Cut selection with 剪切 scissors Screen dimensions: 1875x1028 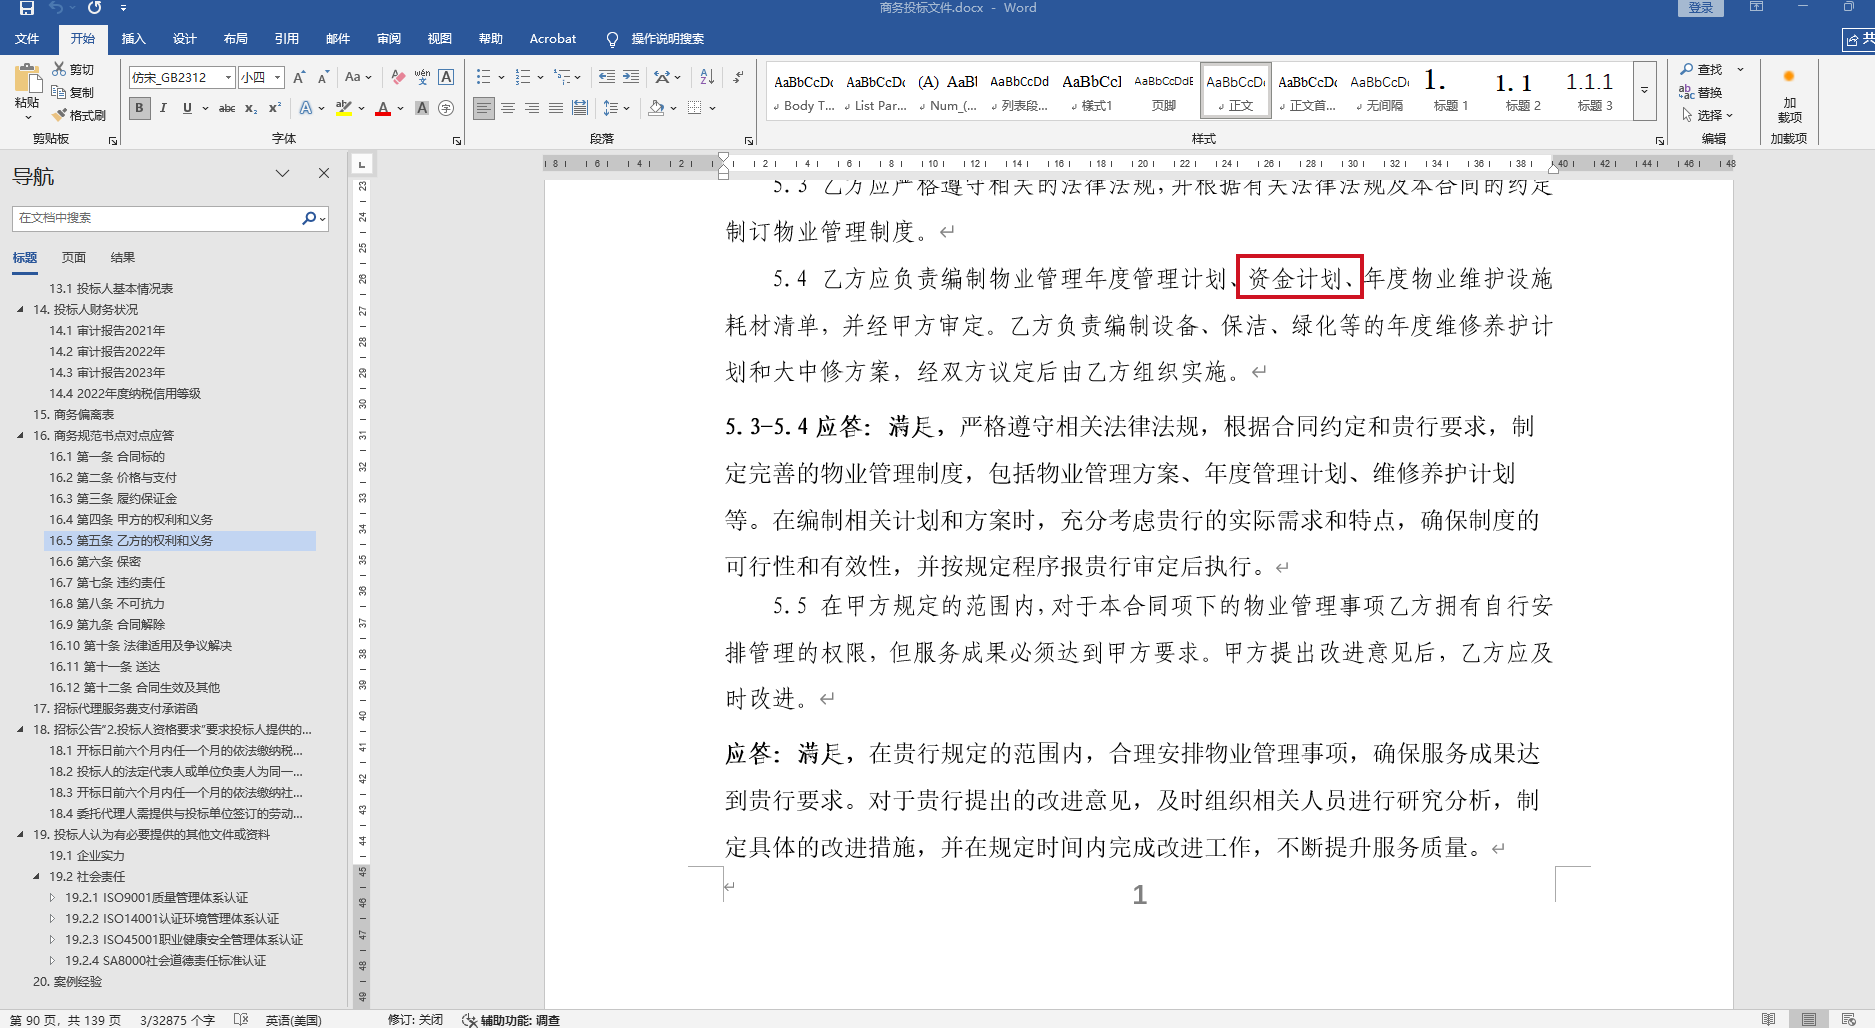[x=73, y=69]
